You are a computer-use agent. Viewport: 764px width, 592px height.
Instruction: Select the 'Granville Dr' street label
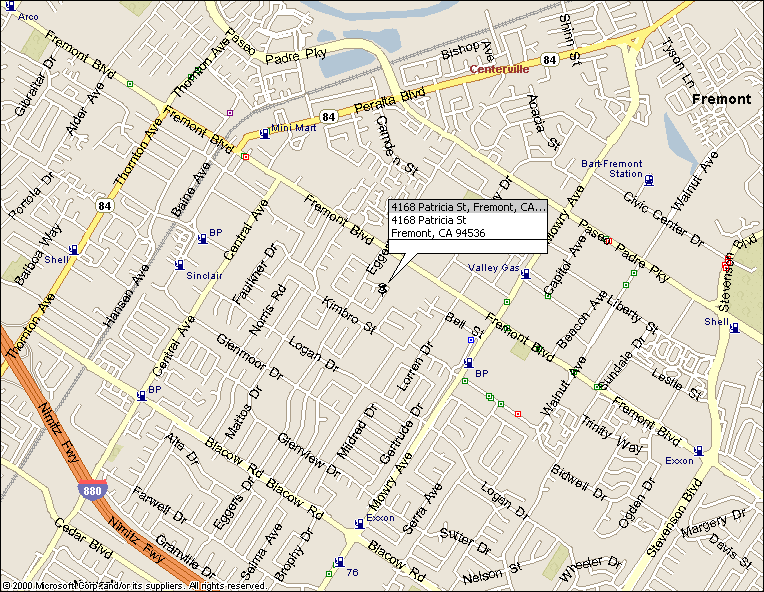185,556
